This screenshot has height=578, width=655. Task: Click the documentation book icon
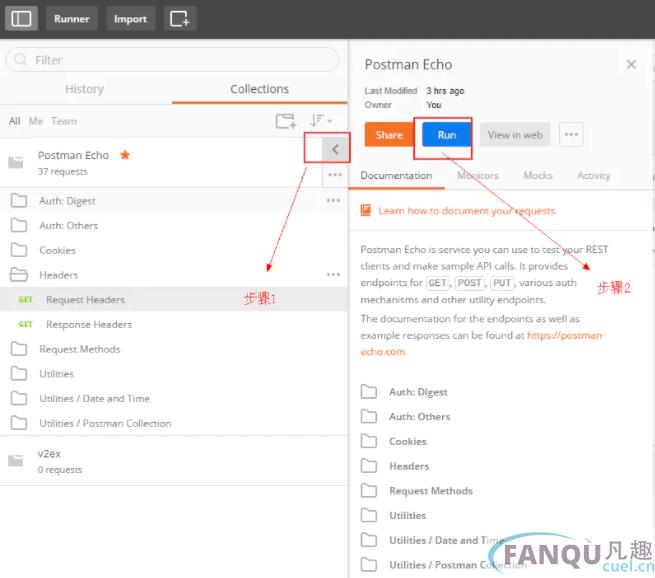(366, 210)
